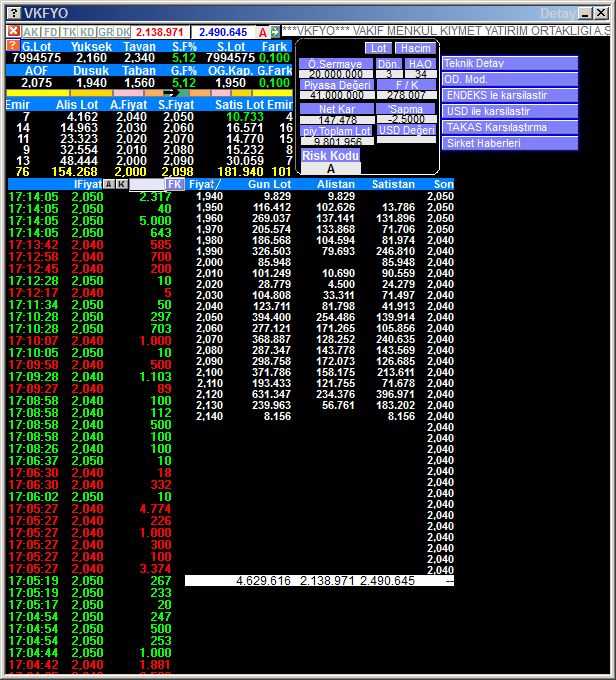Click the Satistan column header
This screenshot has height=680, width=616.
(393, 184)
